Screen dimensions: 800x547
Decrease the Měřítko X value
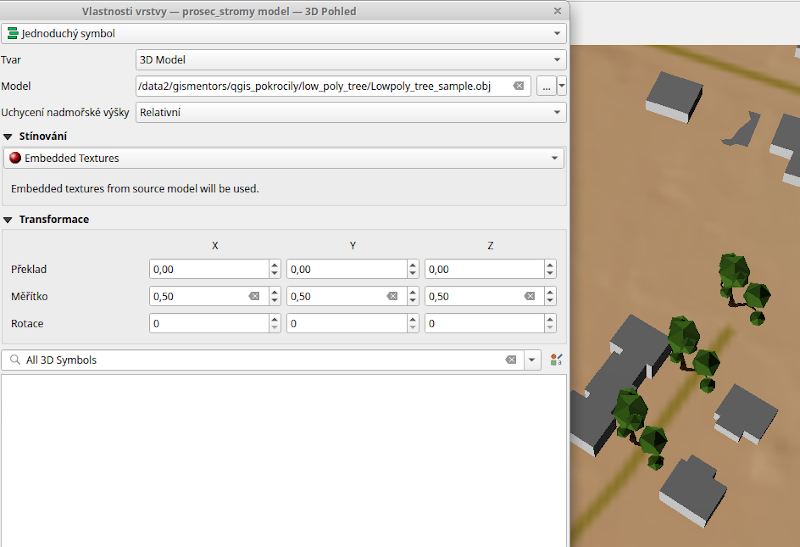click(275, 301)
